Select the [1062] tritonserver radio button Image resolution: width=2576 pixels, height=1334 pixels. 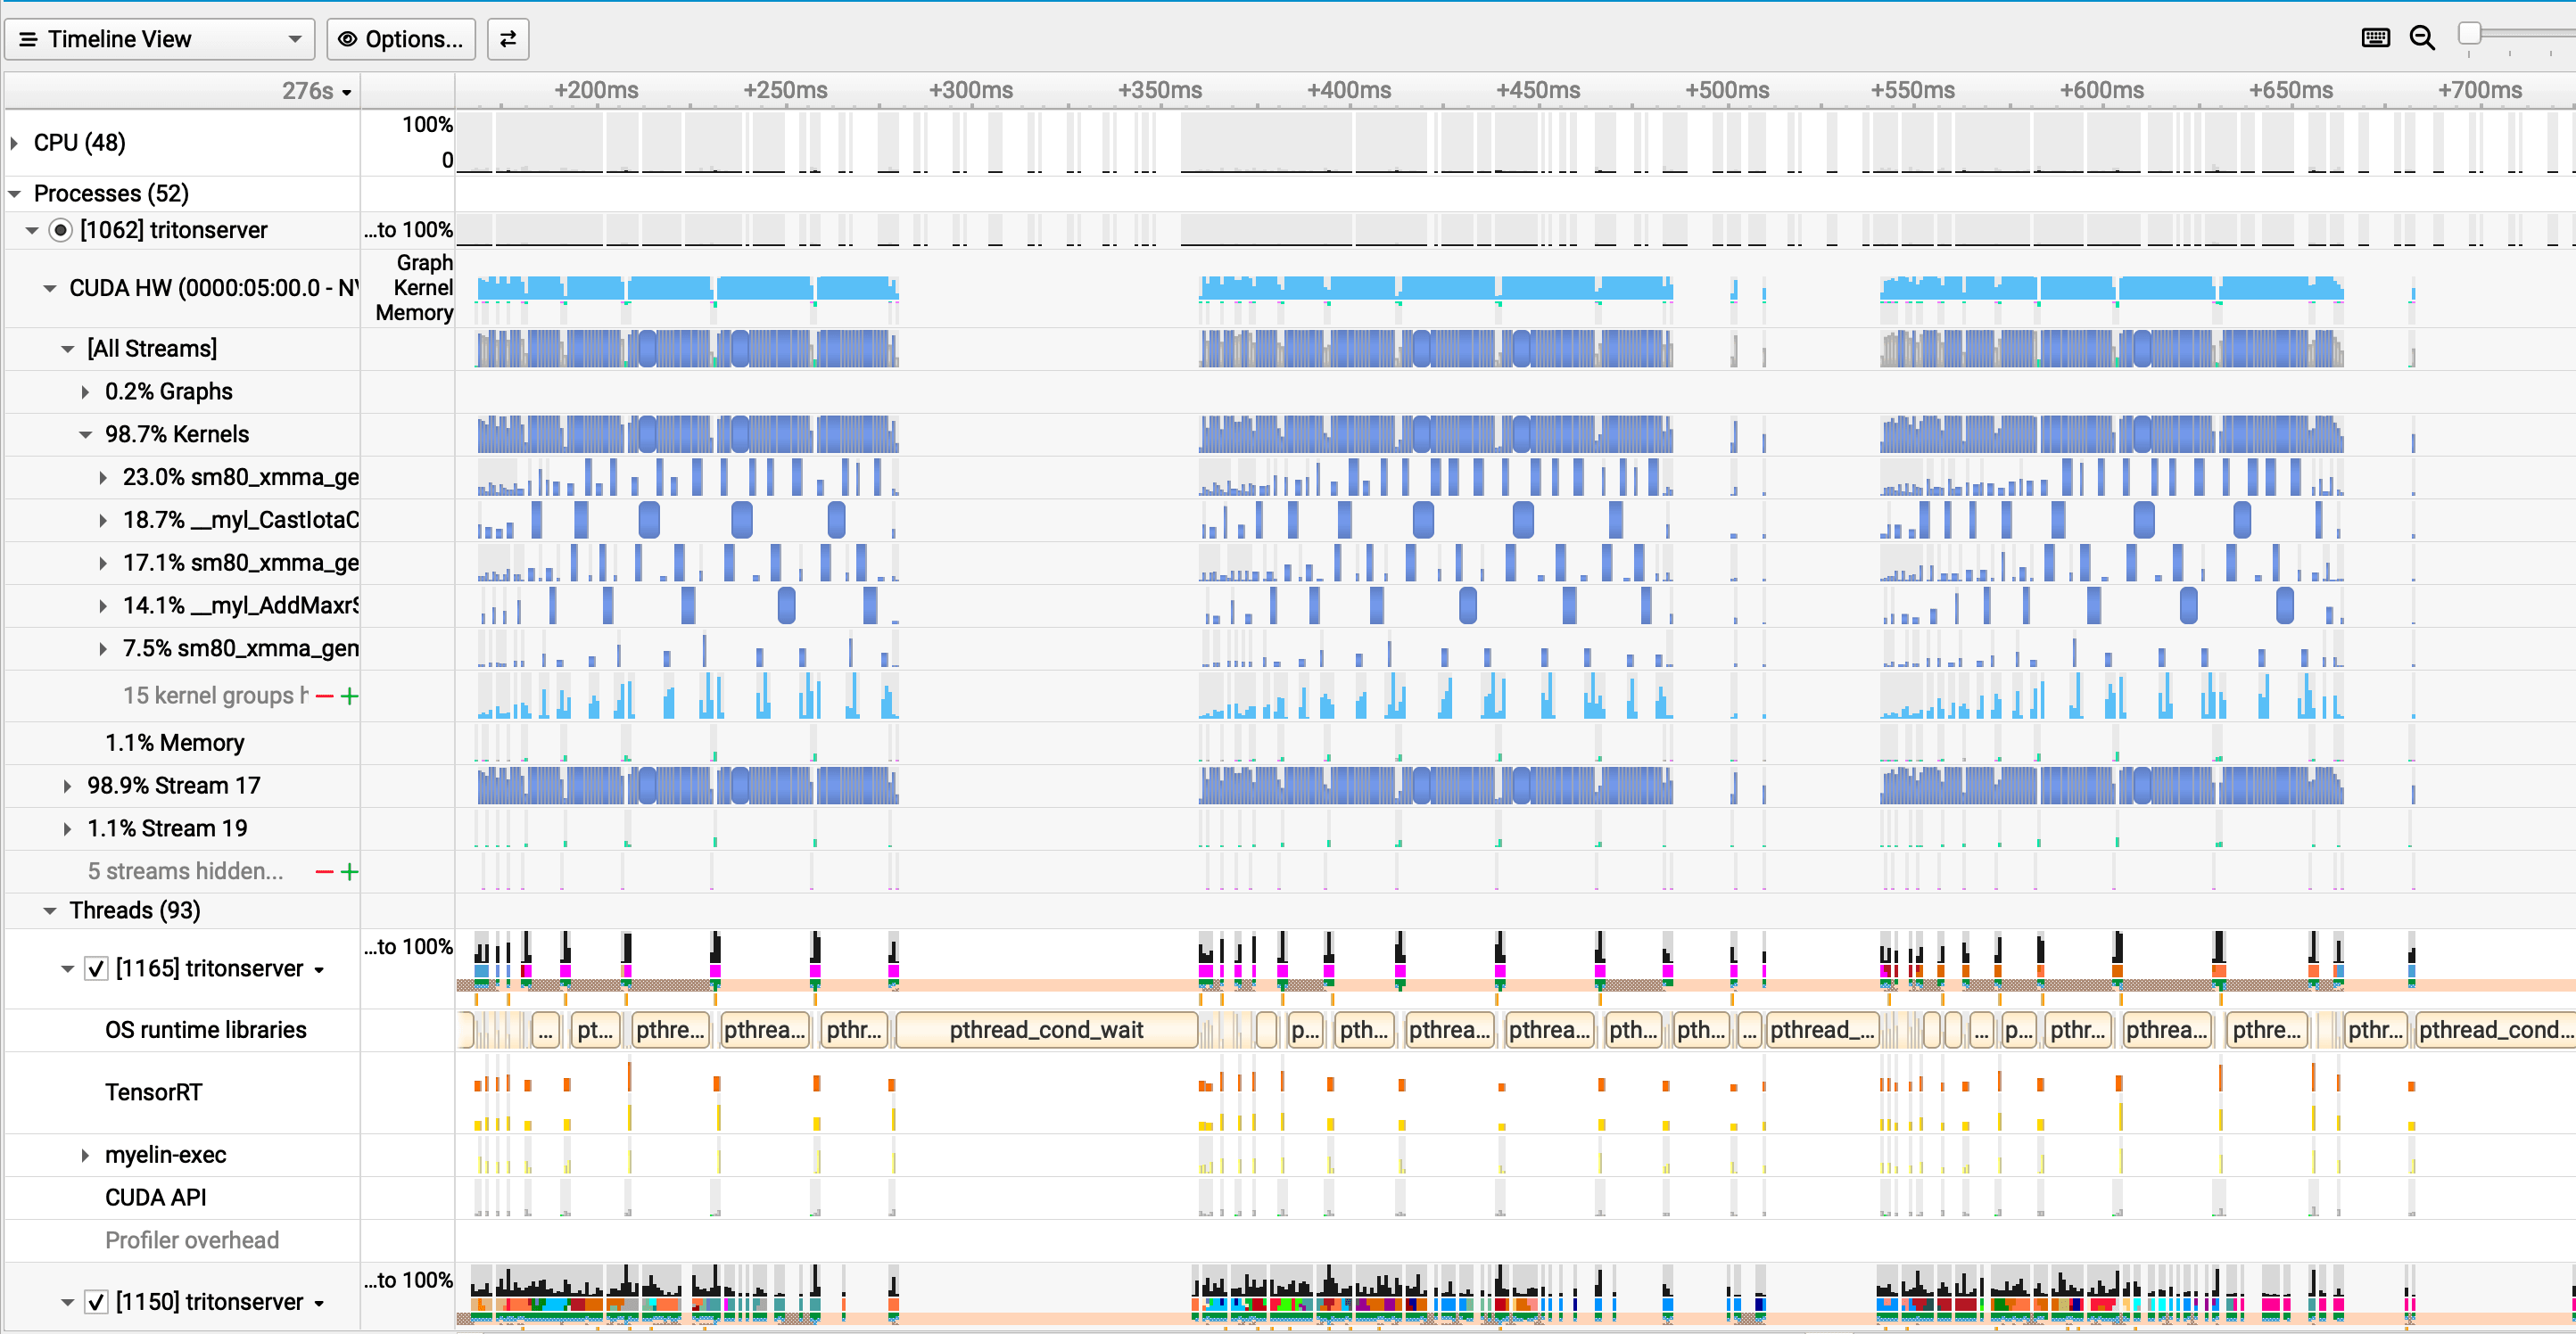[61, 230]
